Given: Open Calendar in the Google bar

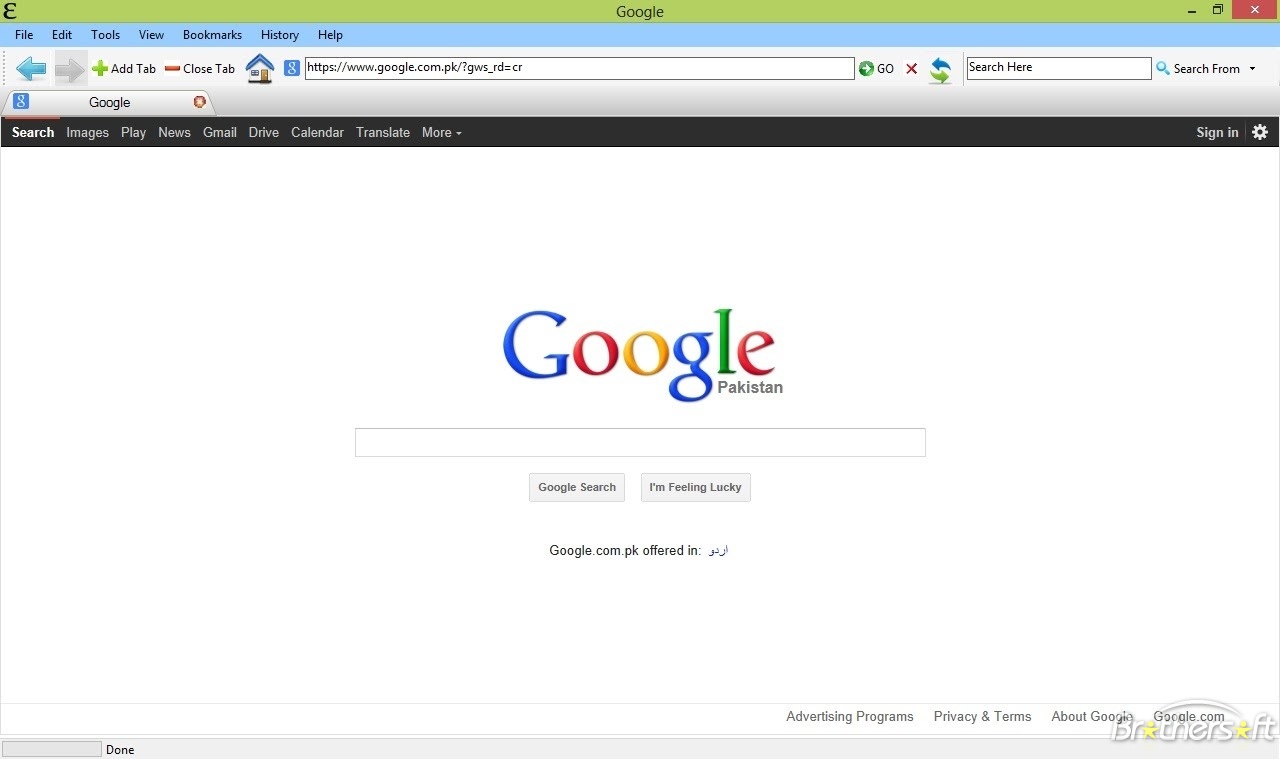Looking at the screenshot, I should [x=317, y=132].
